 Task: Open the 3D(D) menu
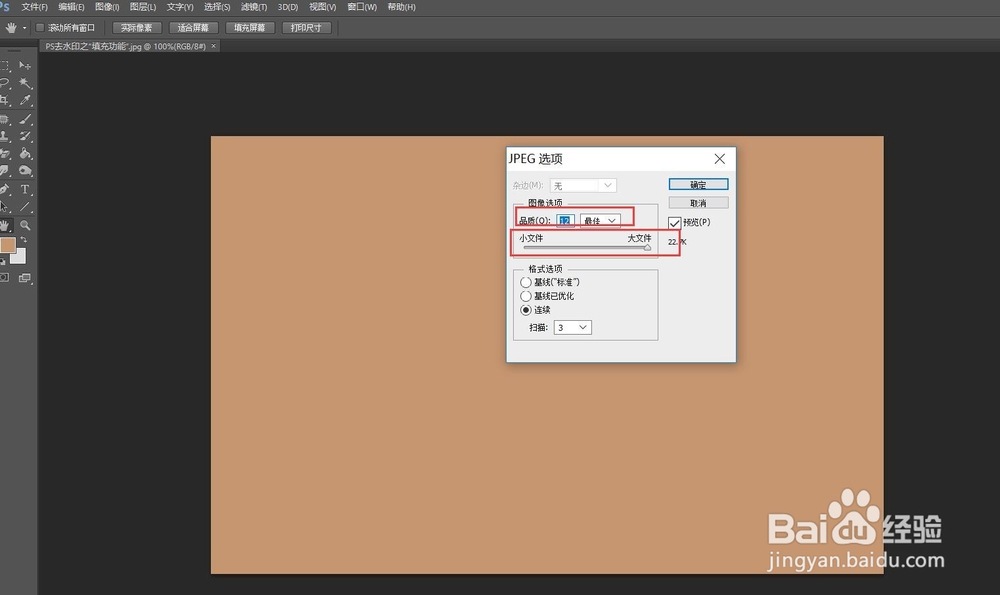coord(288,7)
